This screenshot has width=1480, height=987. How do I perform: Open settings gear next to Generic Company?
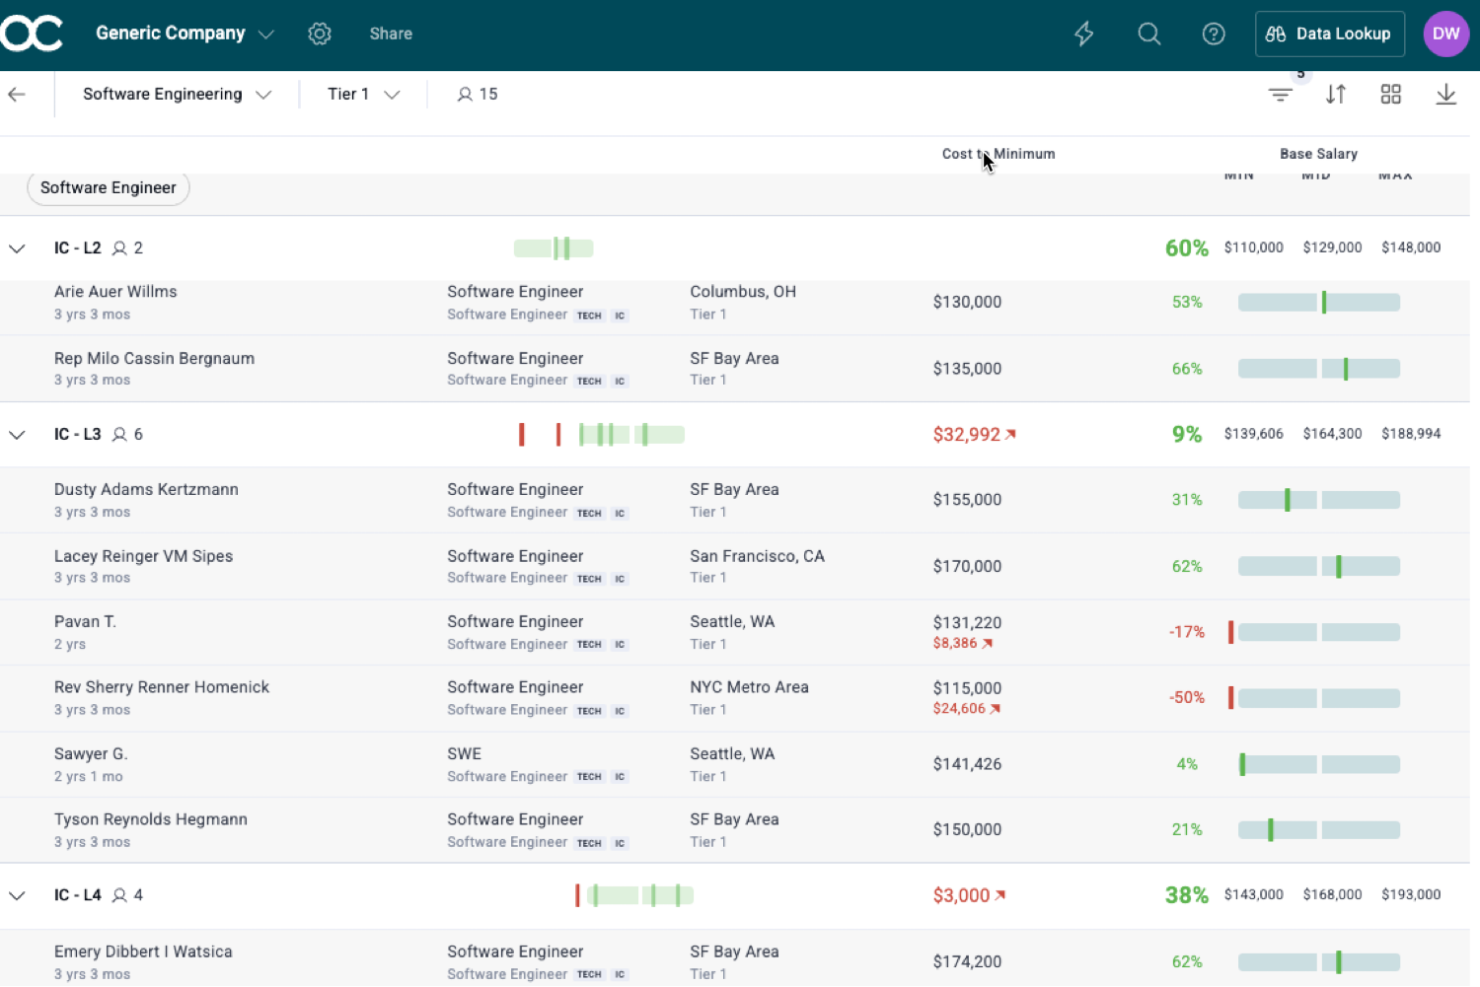pyautogui.click(x=320, y=34)
